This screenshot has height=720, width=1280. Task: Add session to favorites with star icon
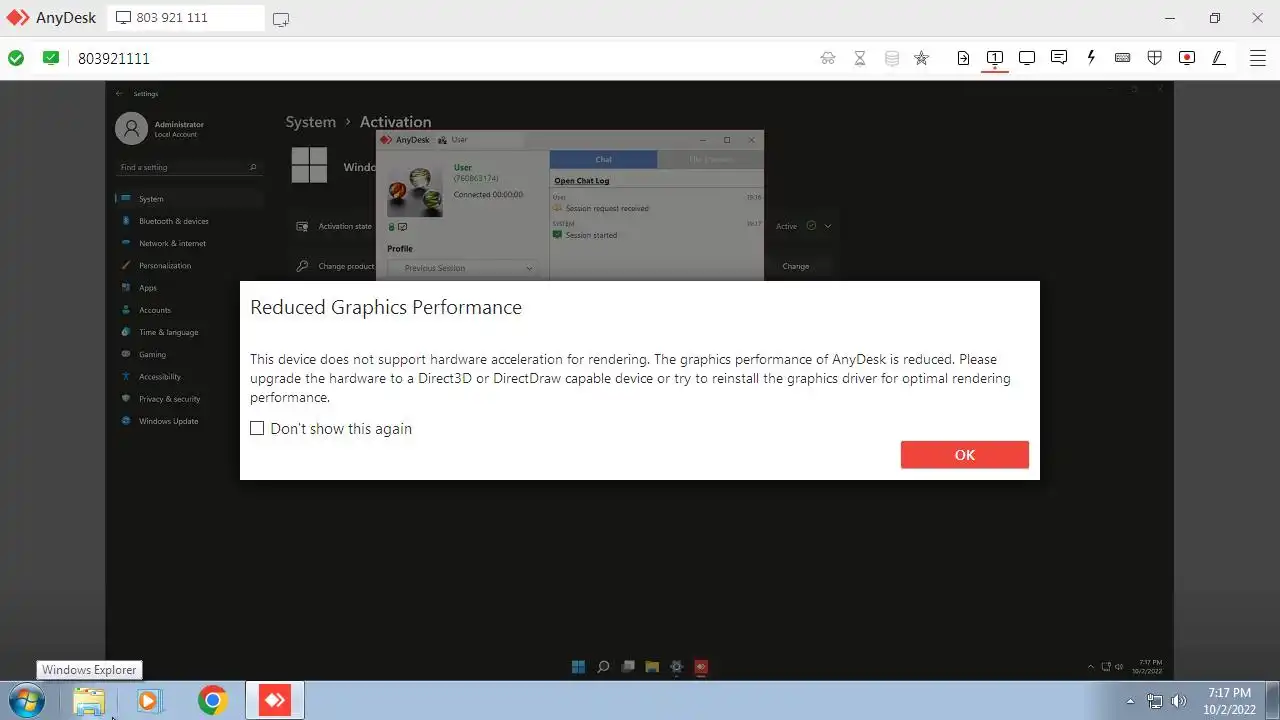coord(922,58)
